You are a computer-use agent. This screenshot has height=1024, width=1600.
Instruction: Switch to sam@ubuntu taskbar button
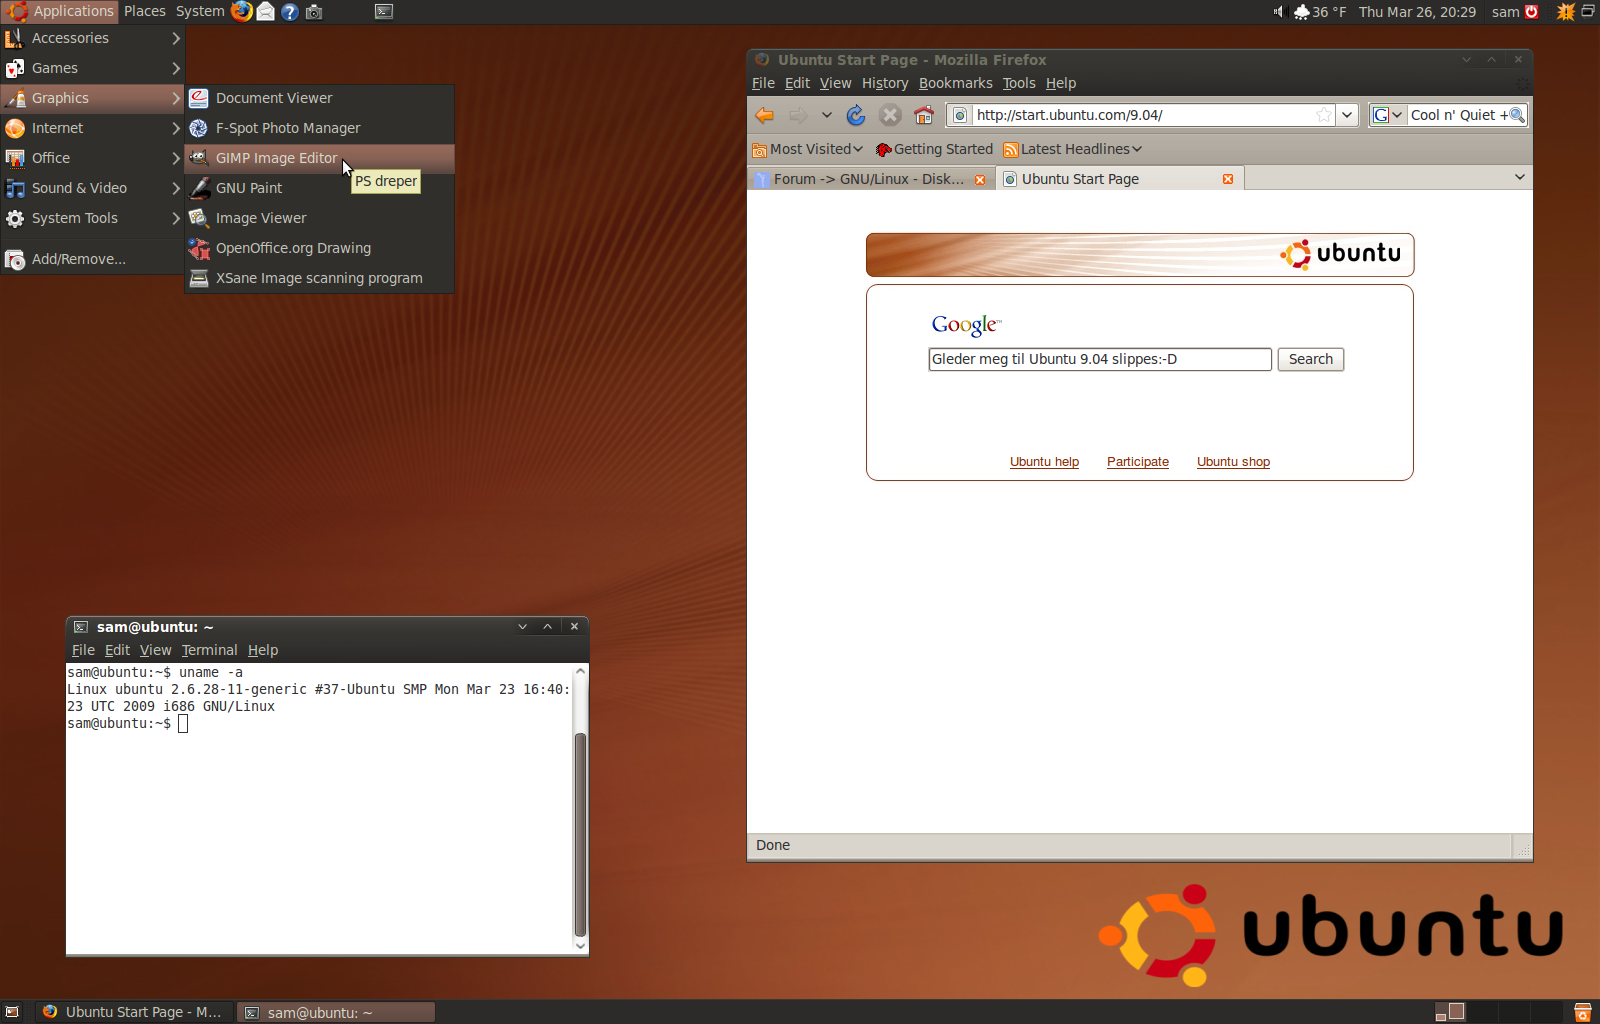(336, 1012)
